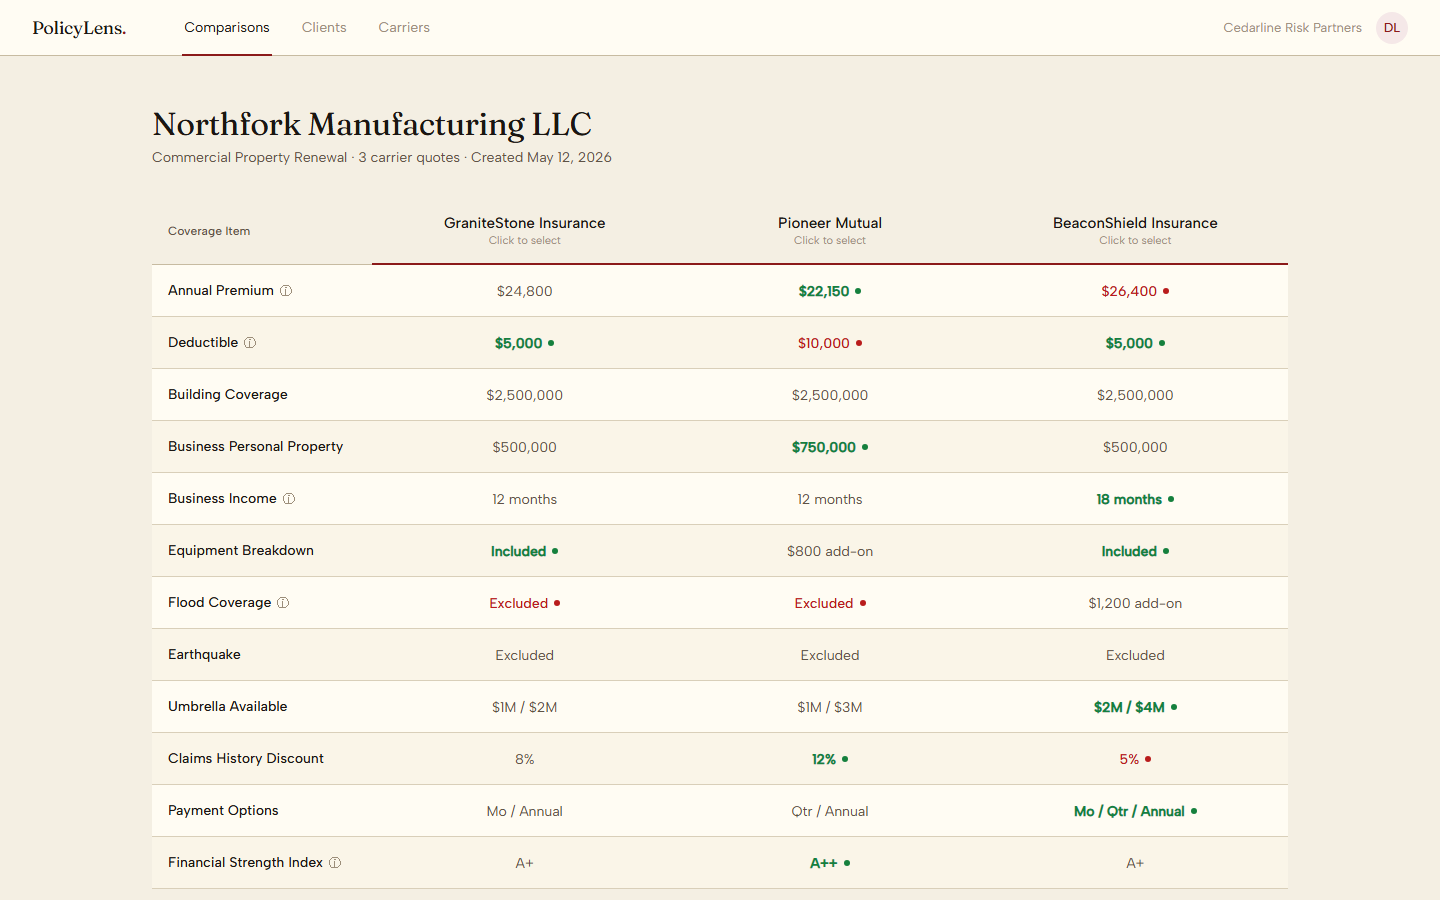Viewport: 1440px width, 900px height.
Task: Select the Pioneer Mutual carrier column
Action: pos(830,230)
